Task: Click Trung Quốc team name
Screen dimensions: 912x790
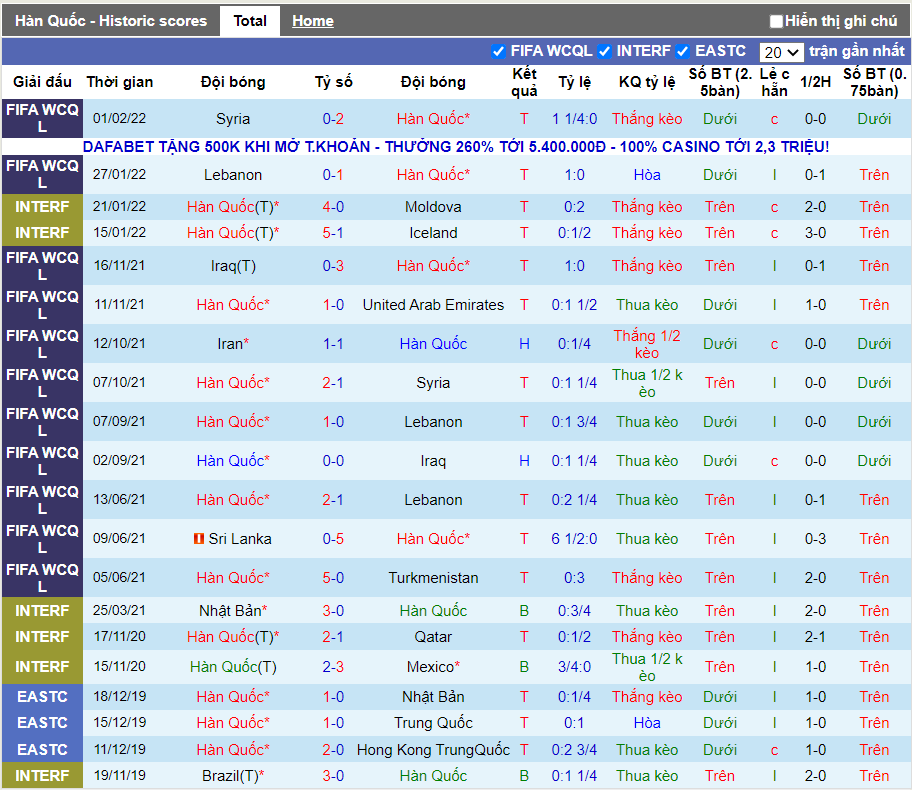Action: coord(433,723)
